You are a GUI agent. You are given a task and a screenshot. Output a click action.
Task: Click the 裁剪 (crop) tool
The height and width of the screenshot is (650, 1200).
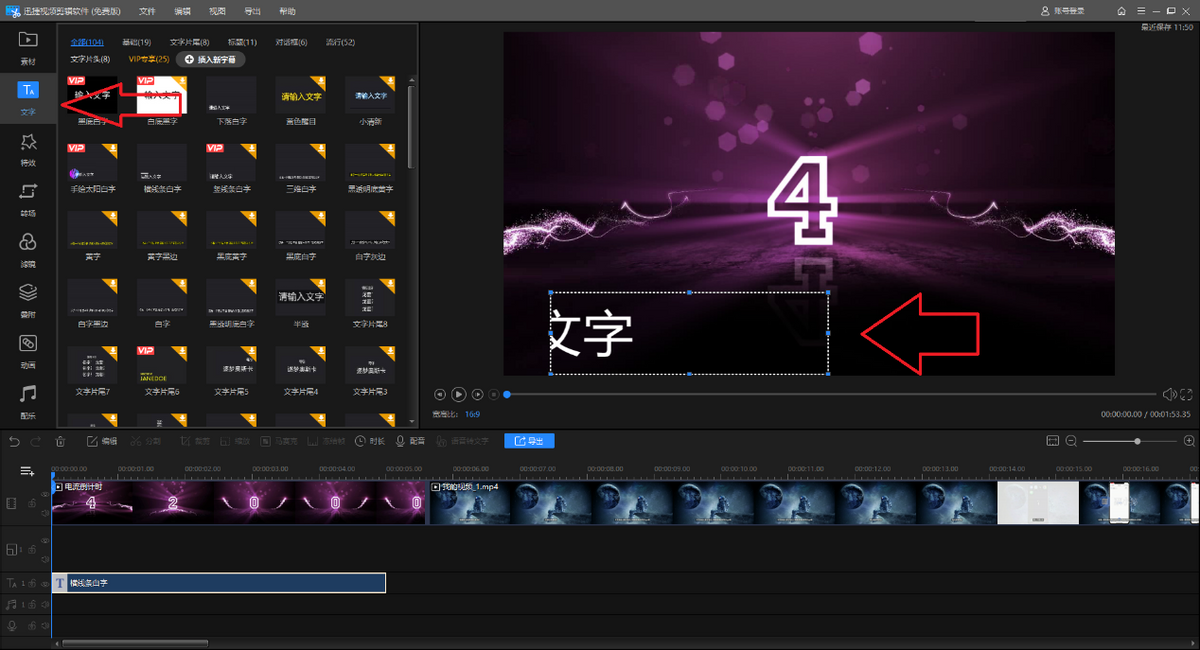pyautogui.click(x=195, y=441)
